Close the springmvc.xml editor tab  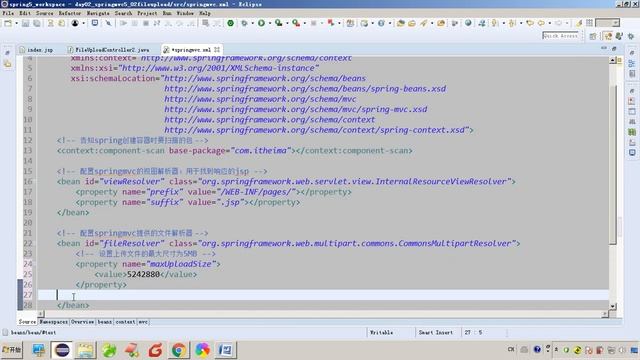coord(217,49)
